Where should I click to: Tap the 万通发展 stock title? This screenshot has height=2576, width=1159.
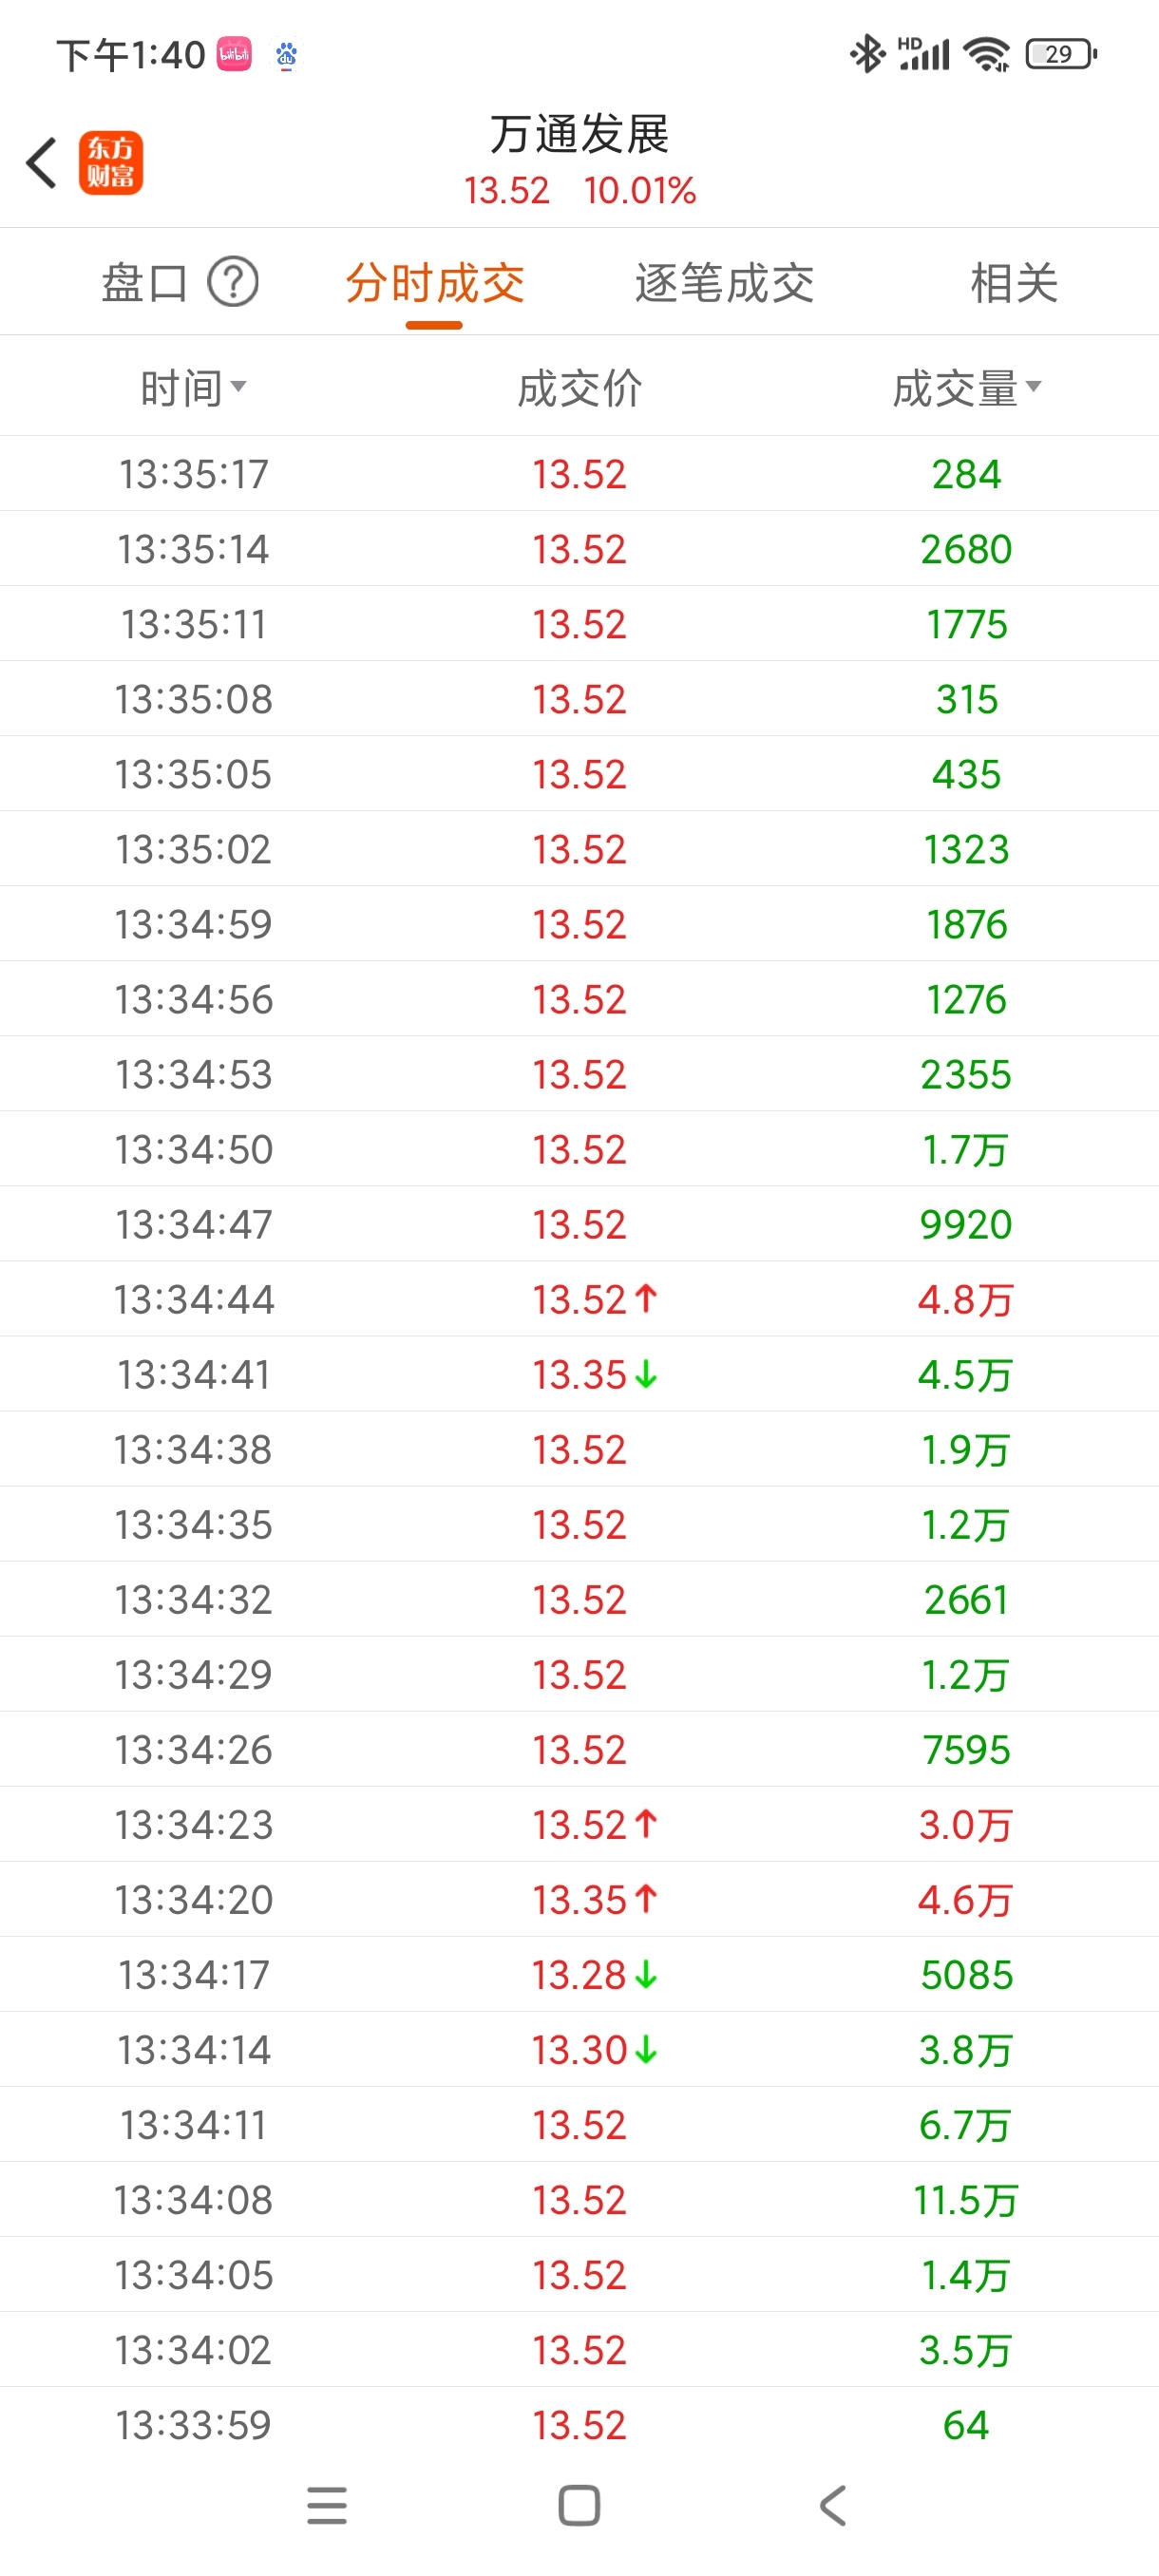[x=579, y=134]
